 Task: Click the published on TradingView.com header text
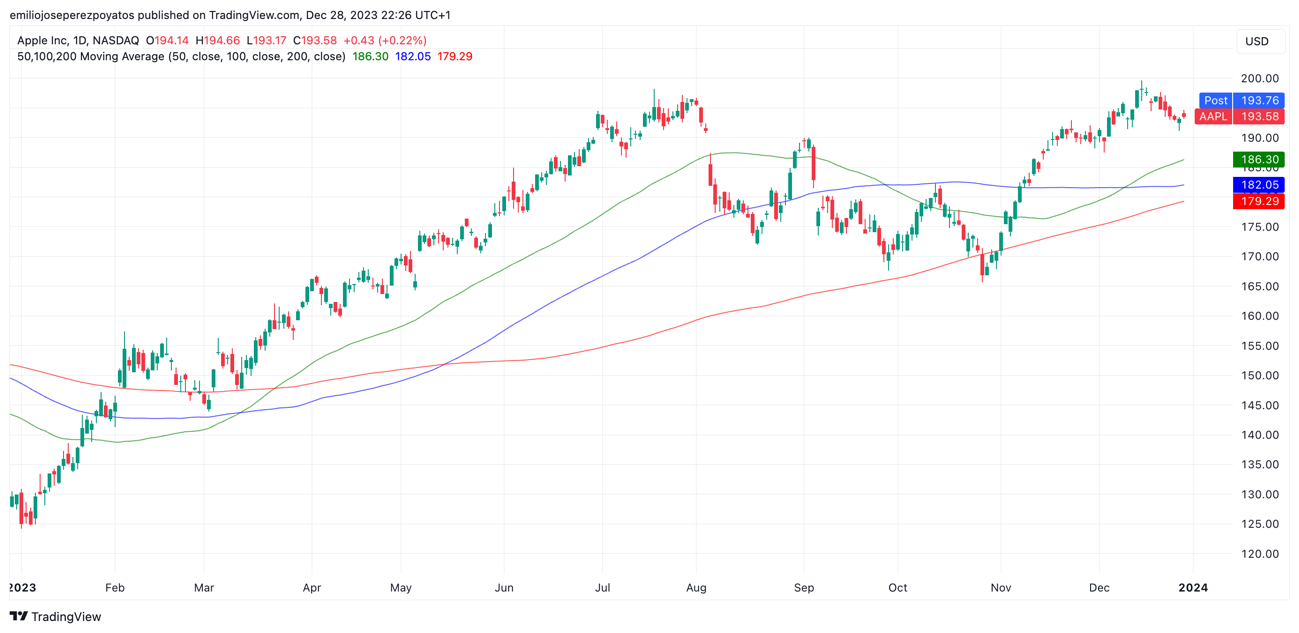tap(229, 15)
